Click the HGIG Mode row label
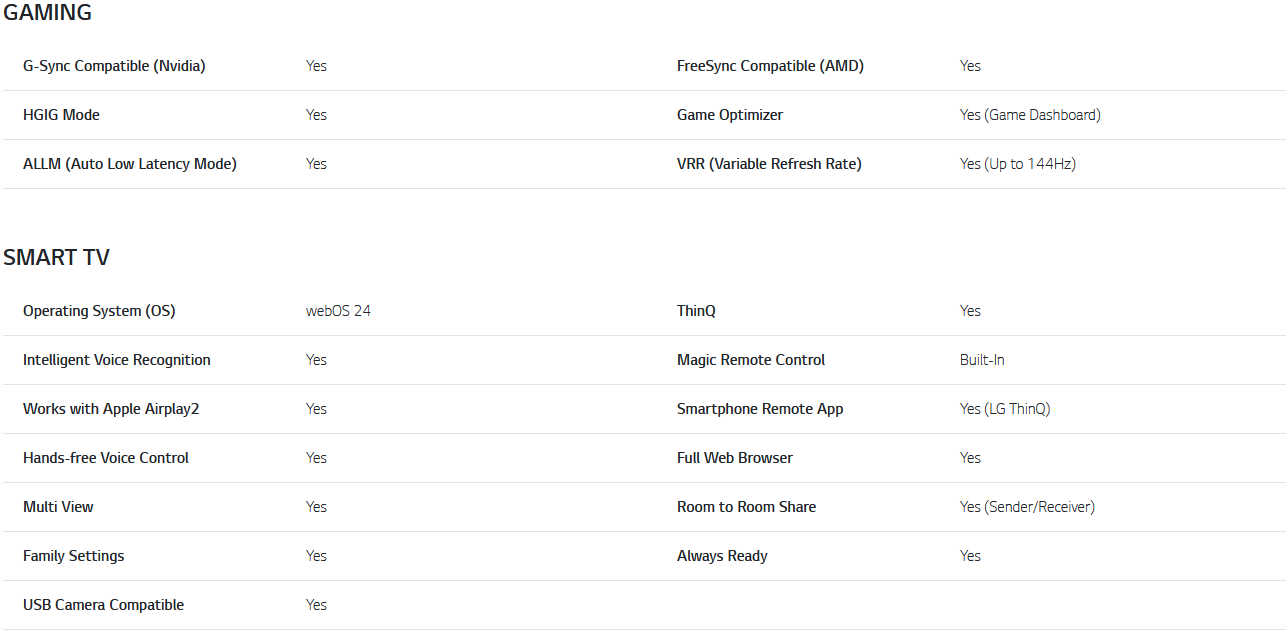This screenshot has width=1286, height=633. 61,115
